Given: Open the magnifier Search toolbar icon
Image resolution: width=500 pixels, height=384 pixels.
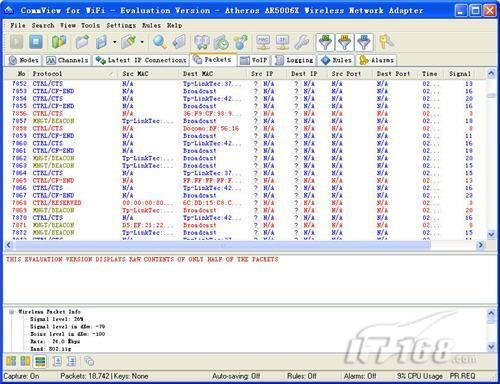Looking at the screenshot, I should click(x=160, y=42).
